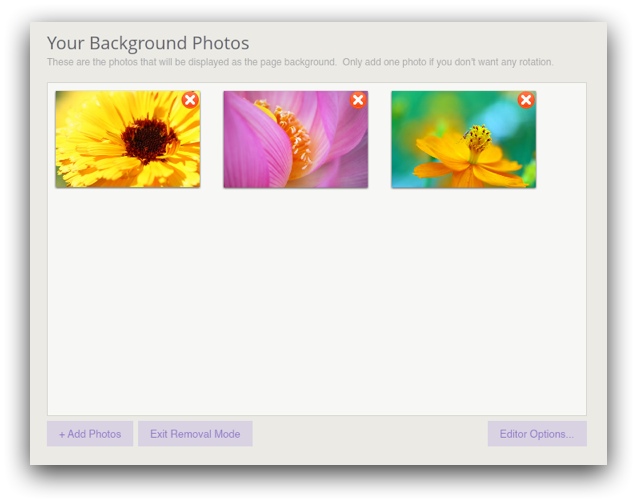This screenshot has width=644, height=499.
Task: Click the dark center of the yellow daisy
Action: click(150, 140)
